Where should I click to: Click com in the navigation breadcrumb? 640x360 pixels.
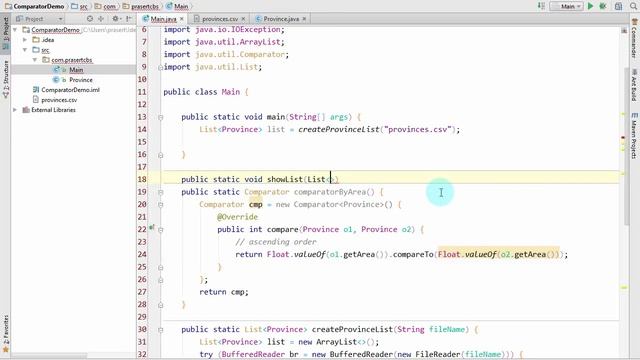pyautogui.click(x=105, y=6)
